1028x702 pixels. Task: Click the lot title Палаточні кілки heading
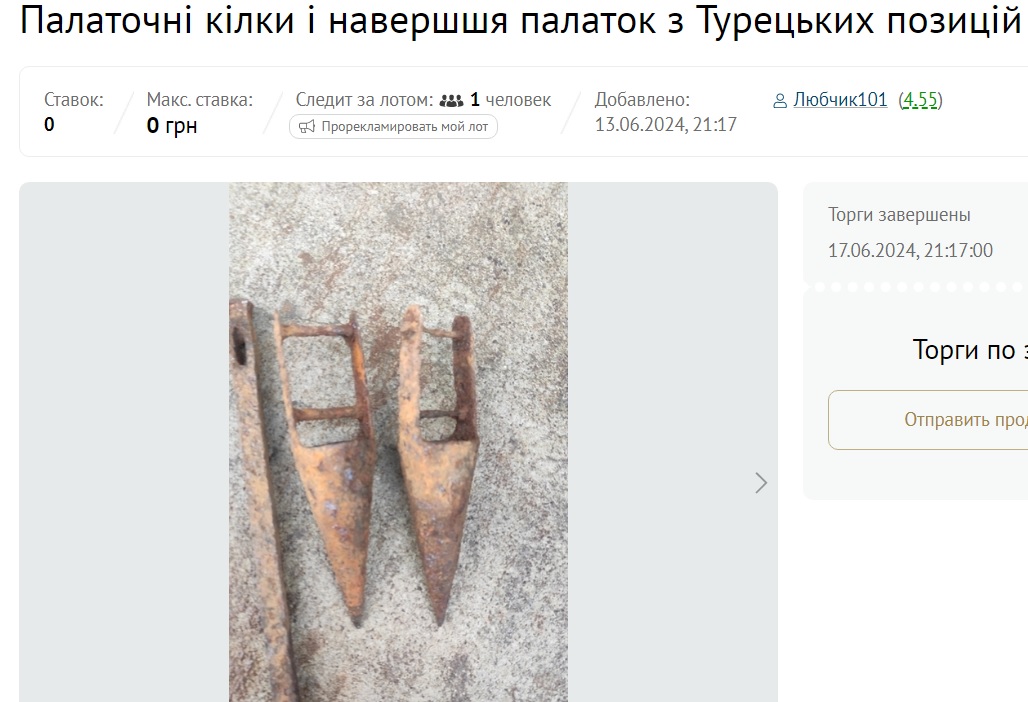521,20
